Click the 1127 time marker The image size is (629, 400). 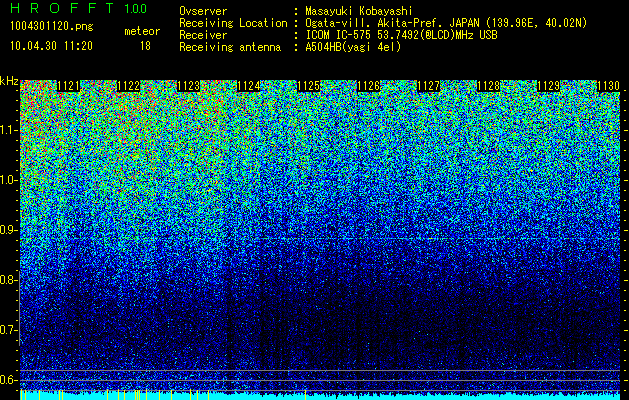[x=428, y=86]
